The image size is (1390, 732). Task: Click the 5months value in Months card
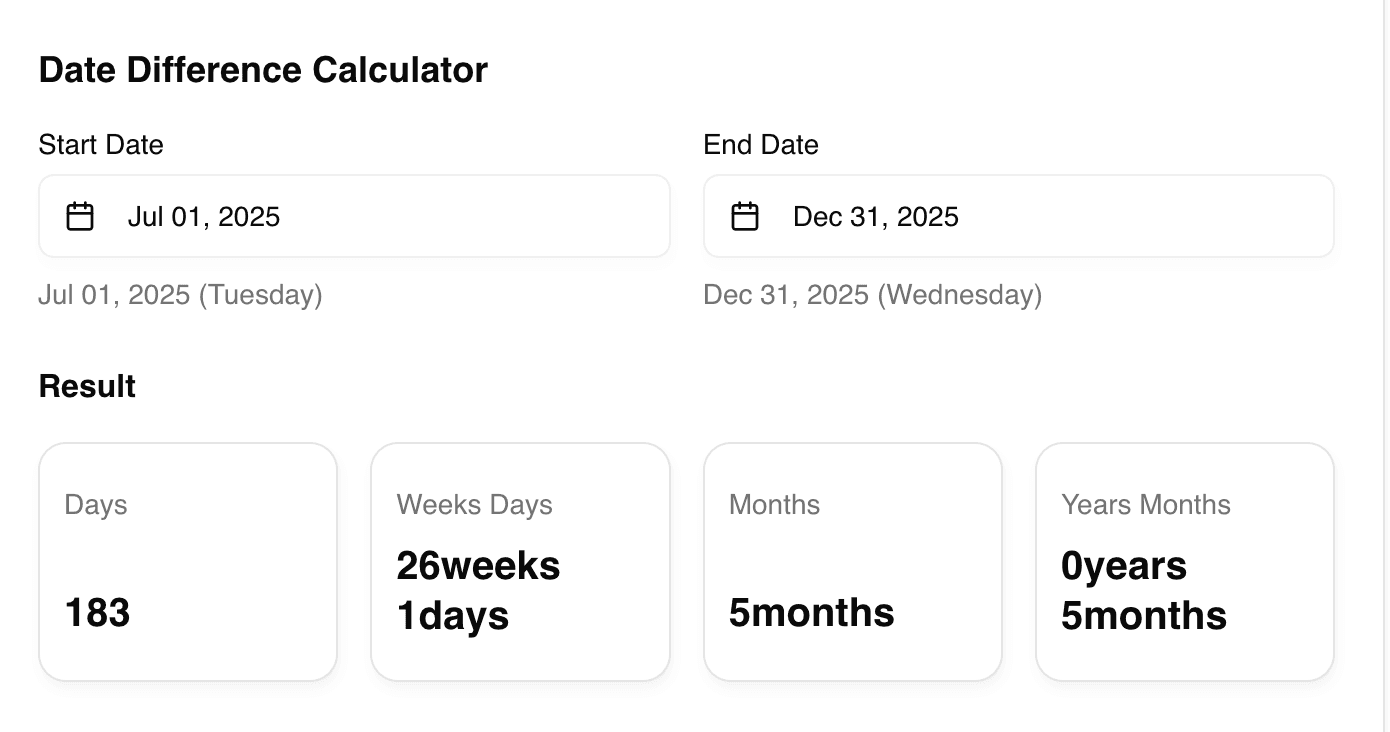[x=811, y=612]
